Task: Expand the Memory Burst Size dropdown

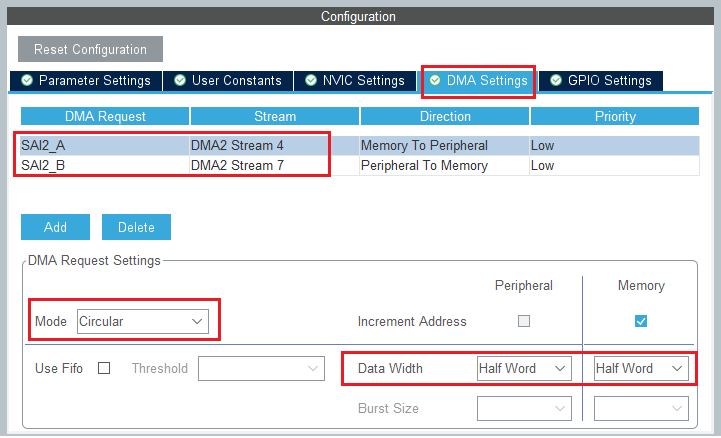Action: (x=640, y=408)
